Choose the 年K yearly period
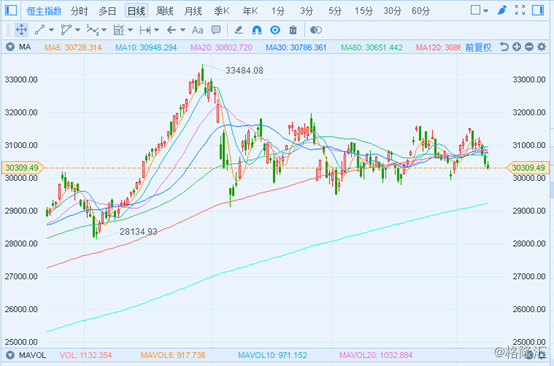 (250, 11)
